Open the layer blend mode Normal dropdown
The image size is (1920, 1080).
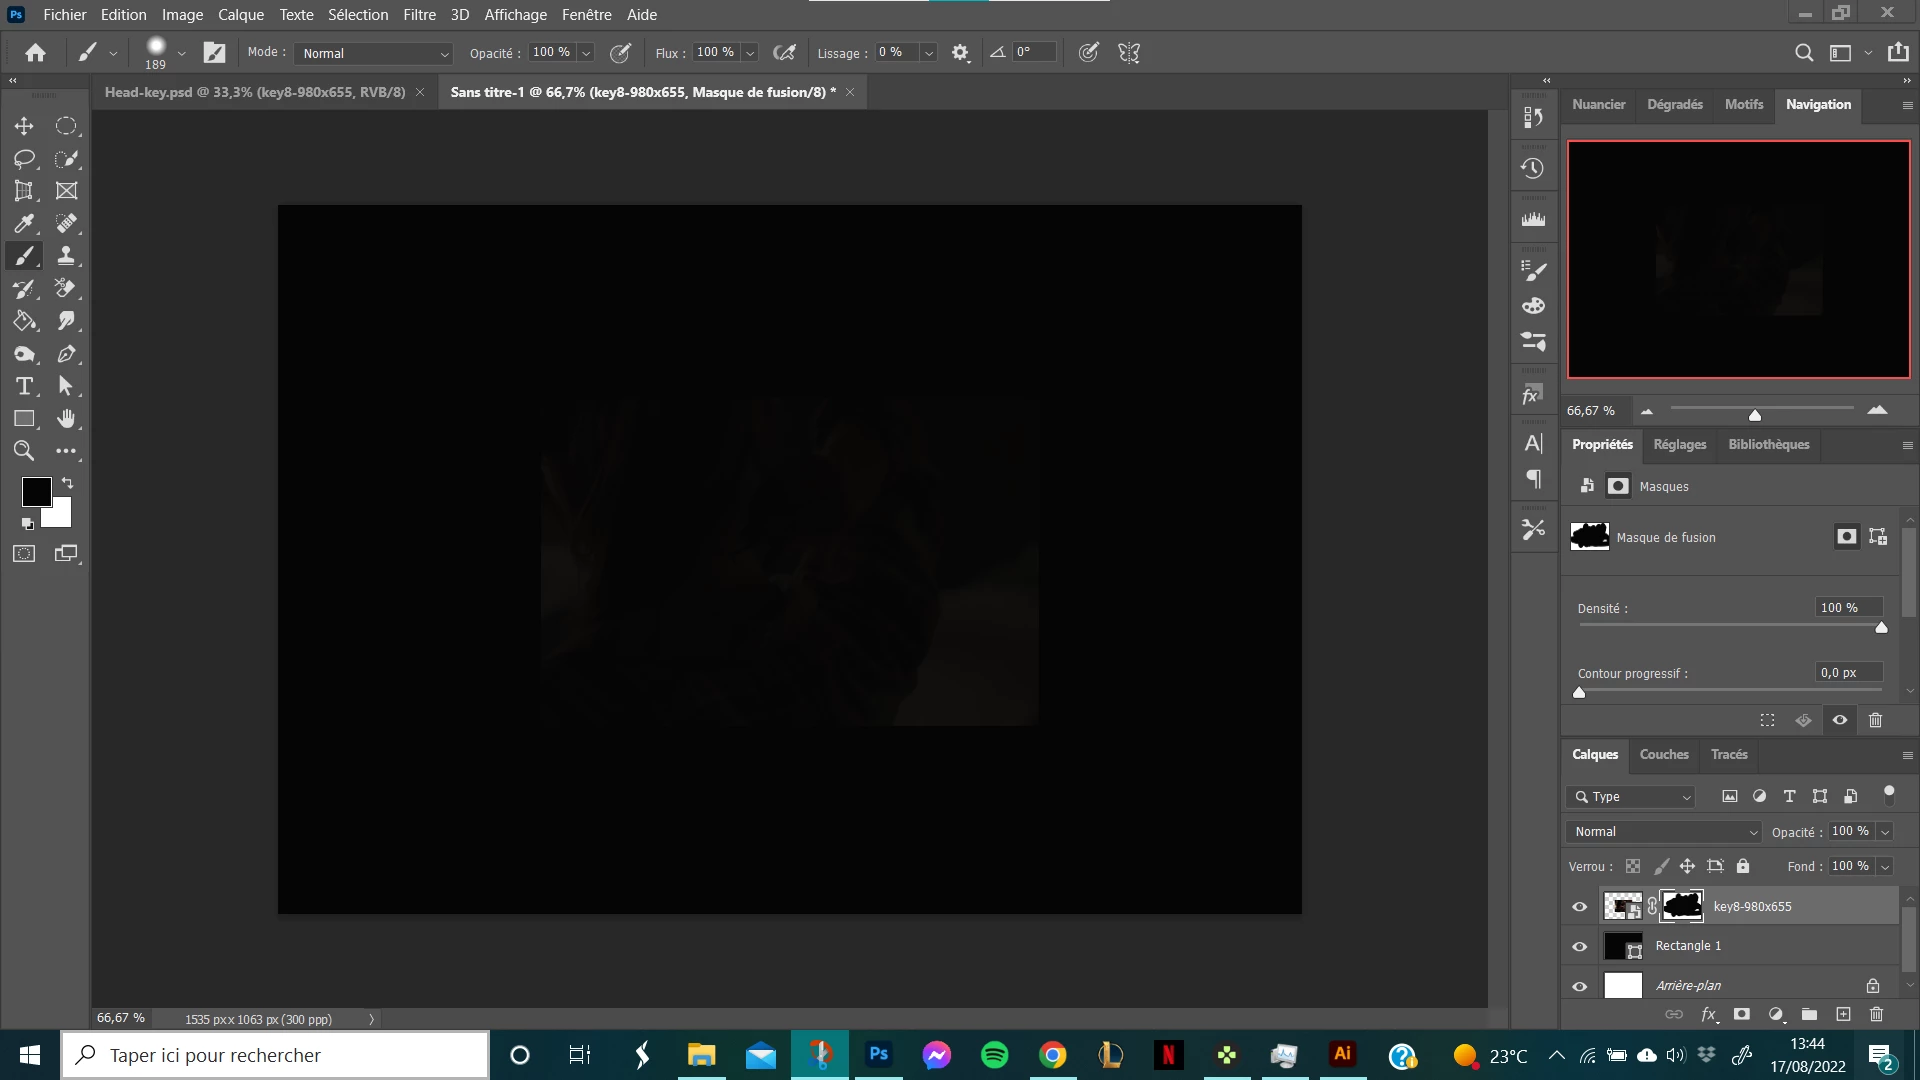pyautogui.click(x=1663, y=832)
